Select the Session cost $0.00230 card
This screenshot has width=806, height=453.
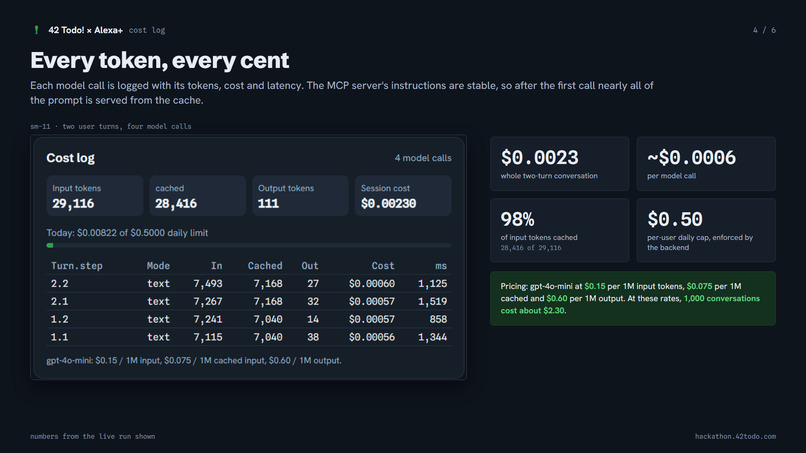(x=403, y=196)
